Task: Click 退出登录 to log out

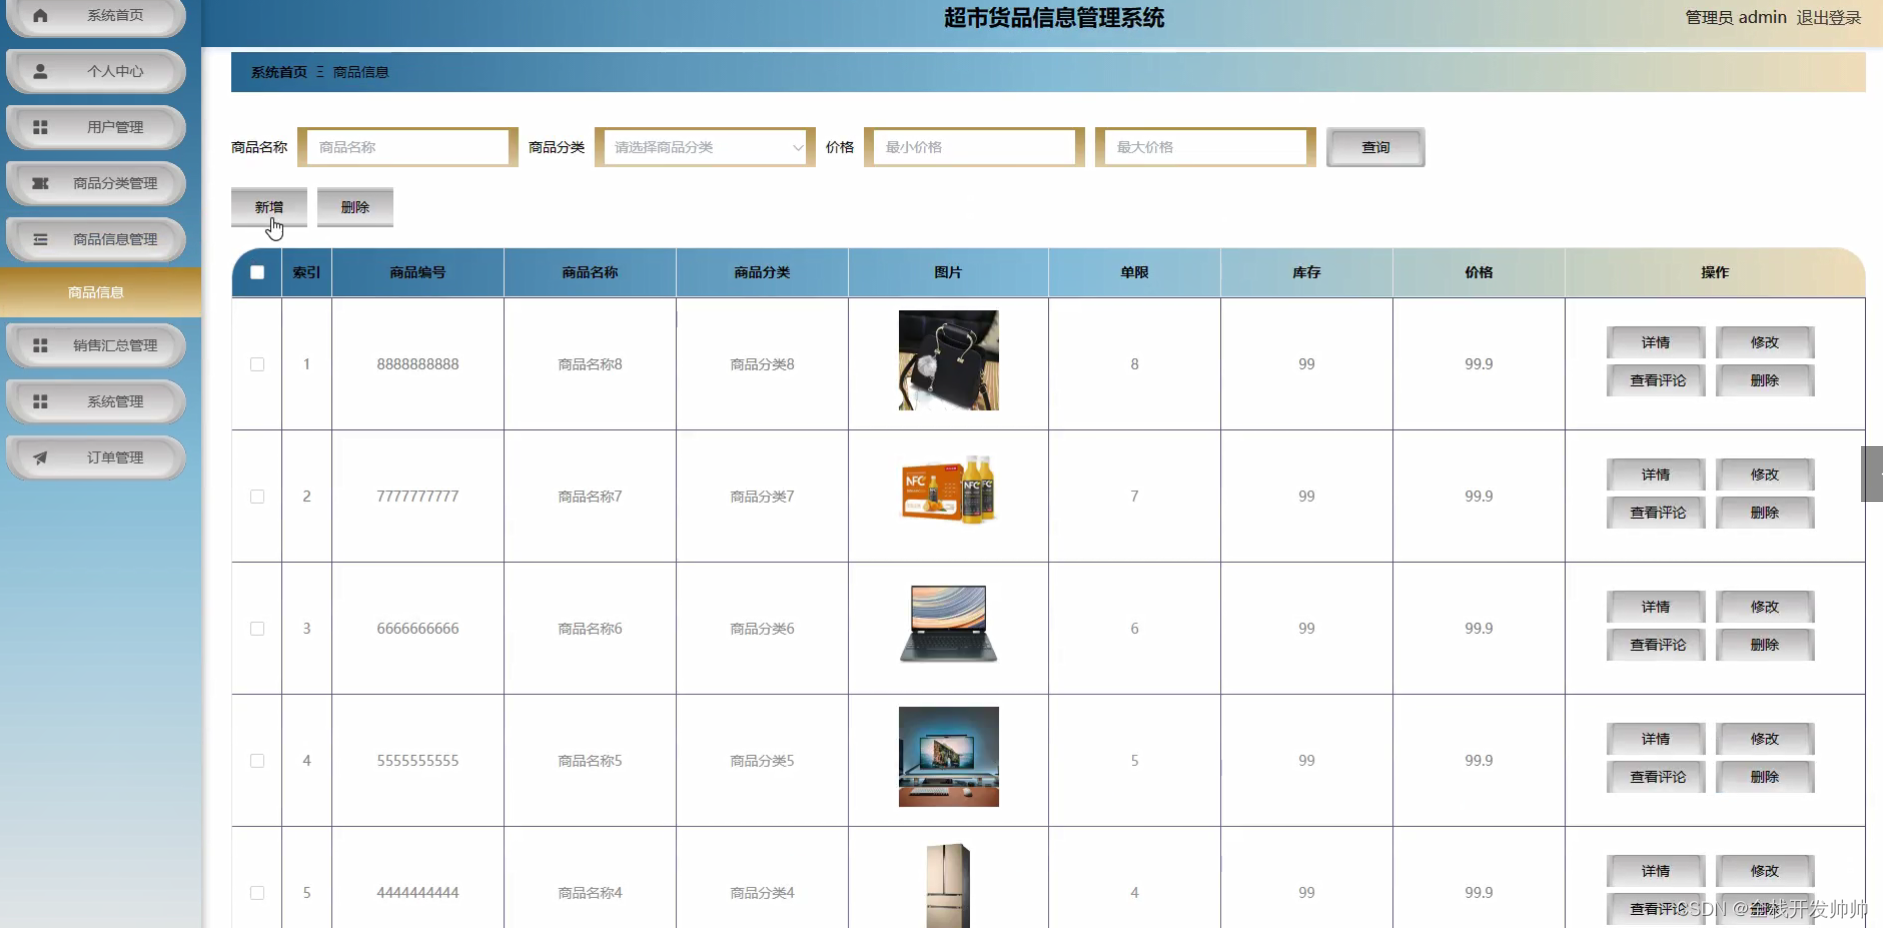Action: [1831, 17]
